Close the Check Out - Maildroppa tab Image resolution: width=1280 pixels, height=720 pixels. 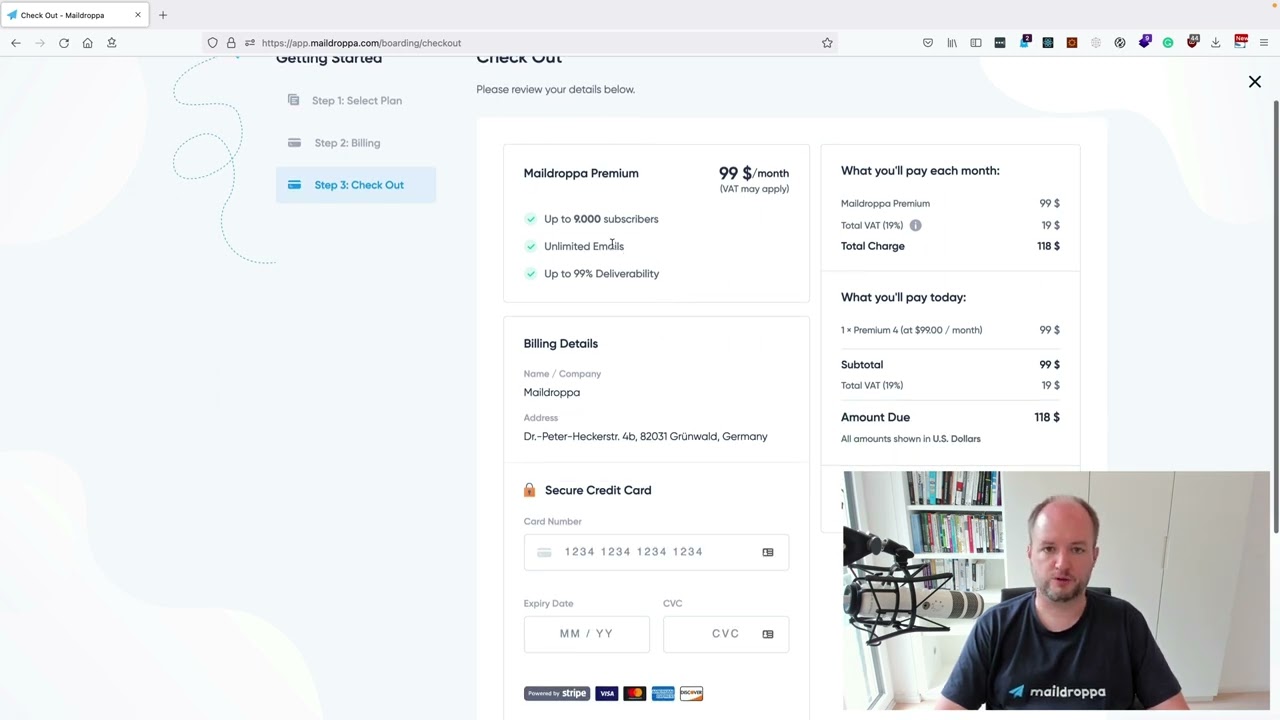[138, 15]
